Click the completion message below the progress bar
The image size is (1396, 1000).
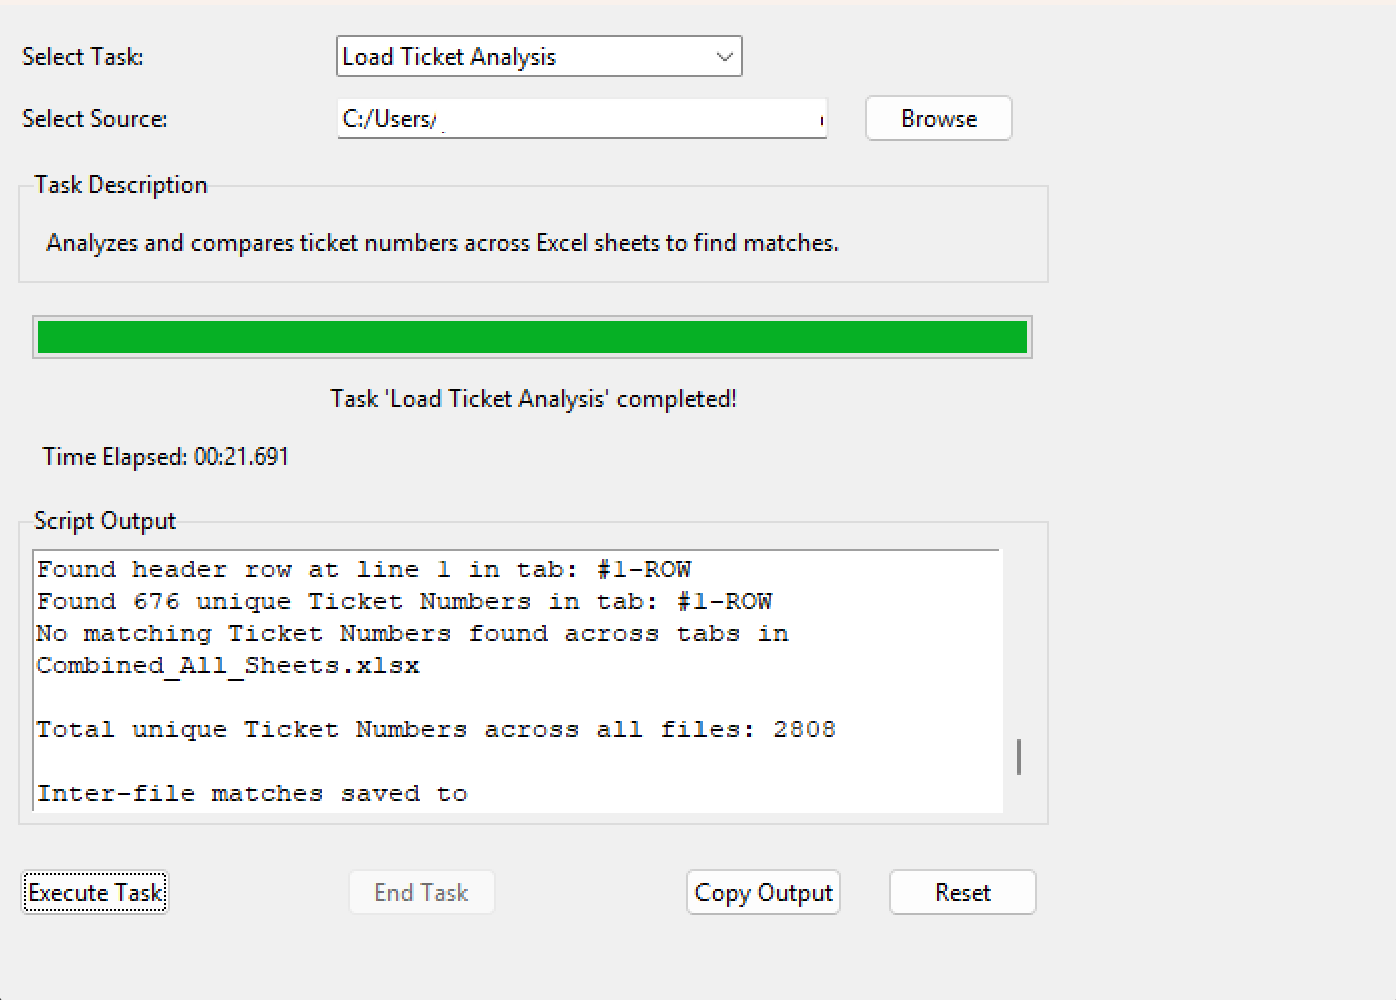click(x=534, y=398)
